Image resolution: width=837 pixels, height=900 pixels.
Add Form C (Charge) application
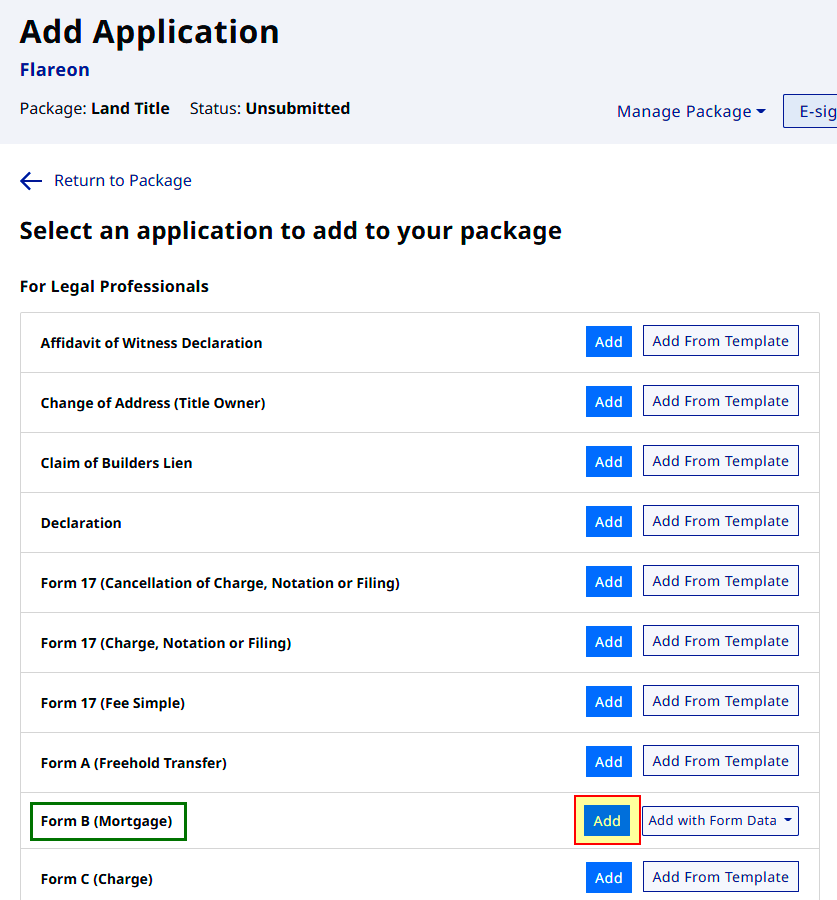click(x=609, y=878)
